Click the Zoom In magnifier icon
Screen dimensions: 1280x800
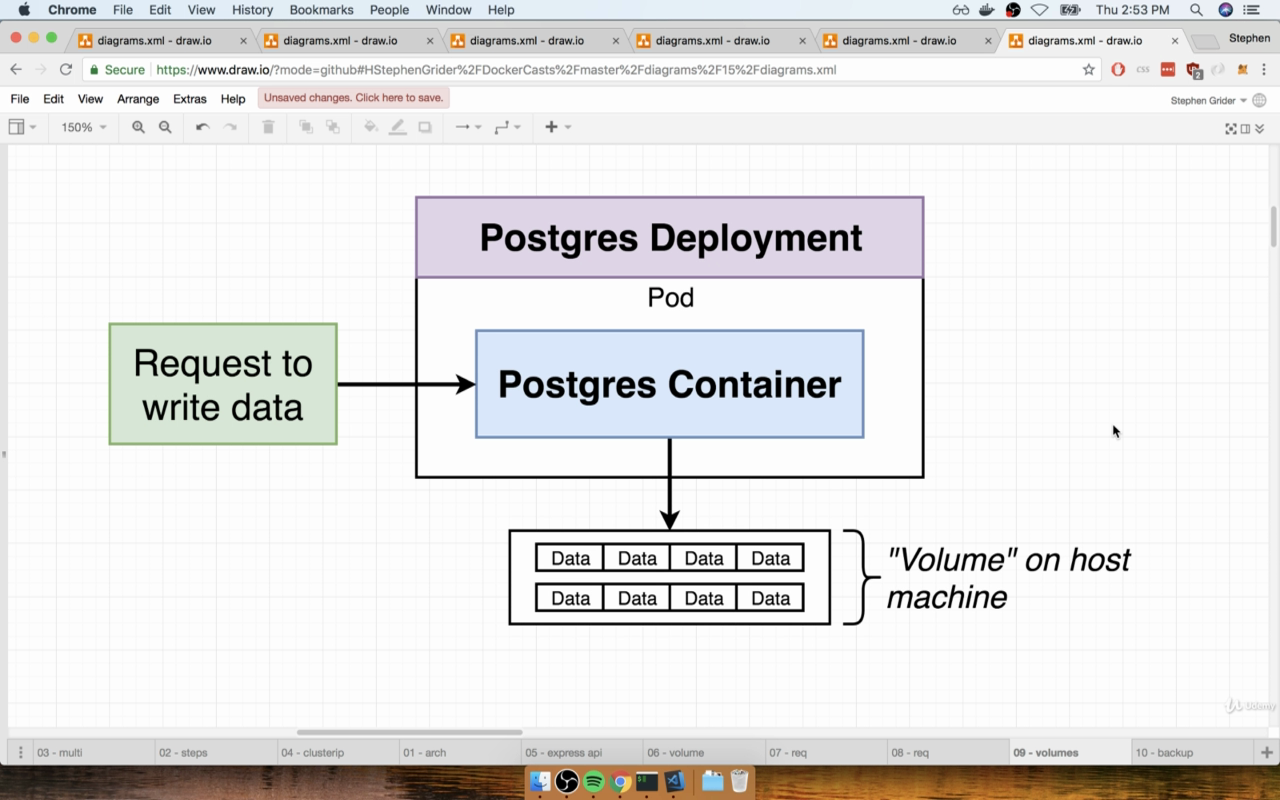click(138, 127)
